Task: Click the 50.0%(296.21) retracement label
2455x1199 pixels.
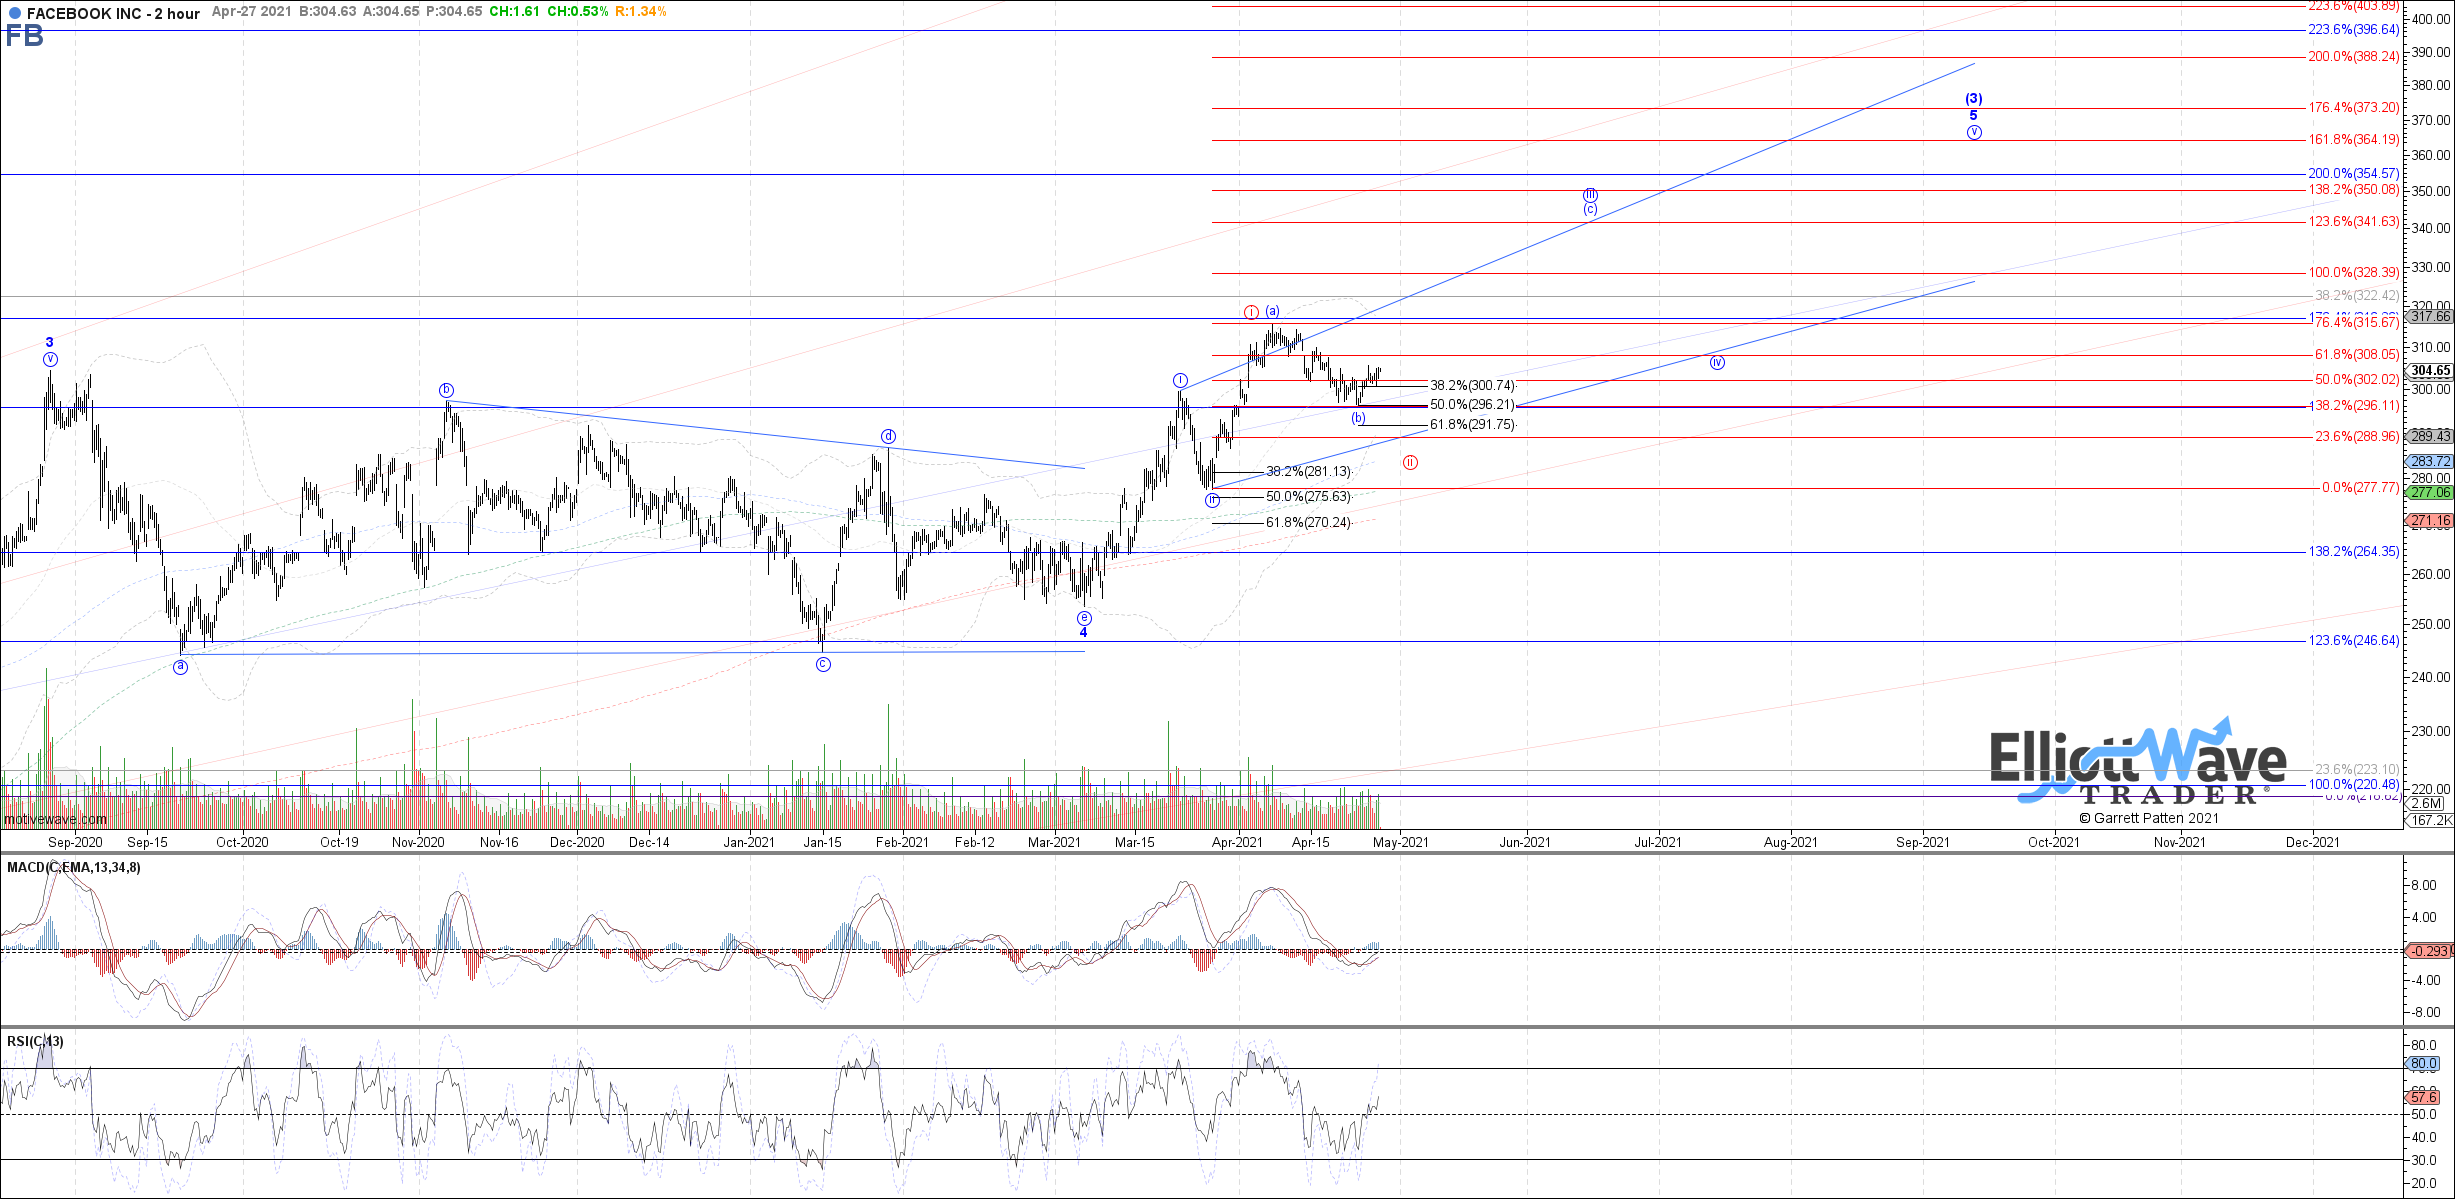Action: (x=1473, y=405)
